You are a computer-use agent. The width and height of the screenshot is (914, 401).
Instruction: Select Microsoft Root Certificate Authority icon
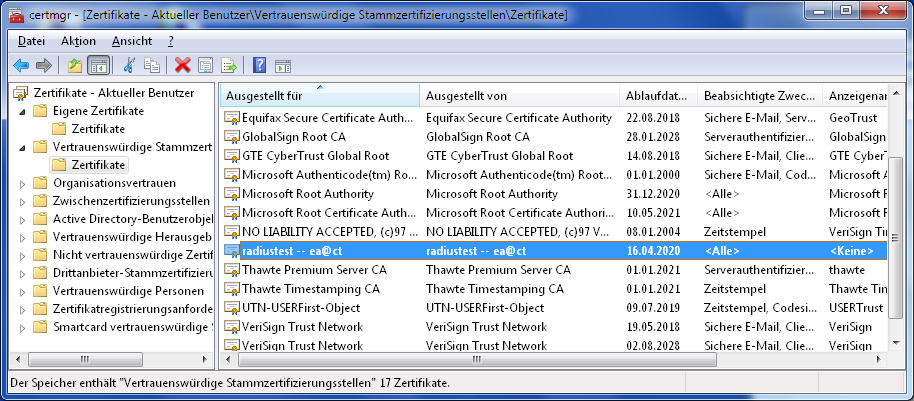[x=232, y=213]
